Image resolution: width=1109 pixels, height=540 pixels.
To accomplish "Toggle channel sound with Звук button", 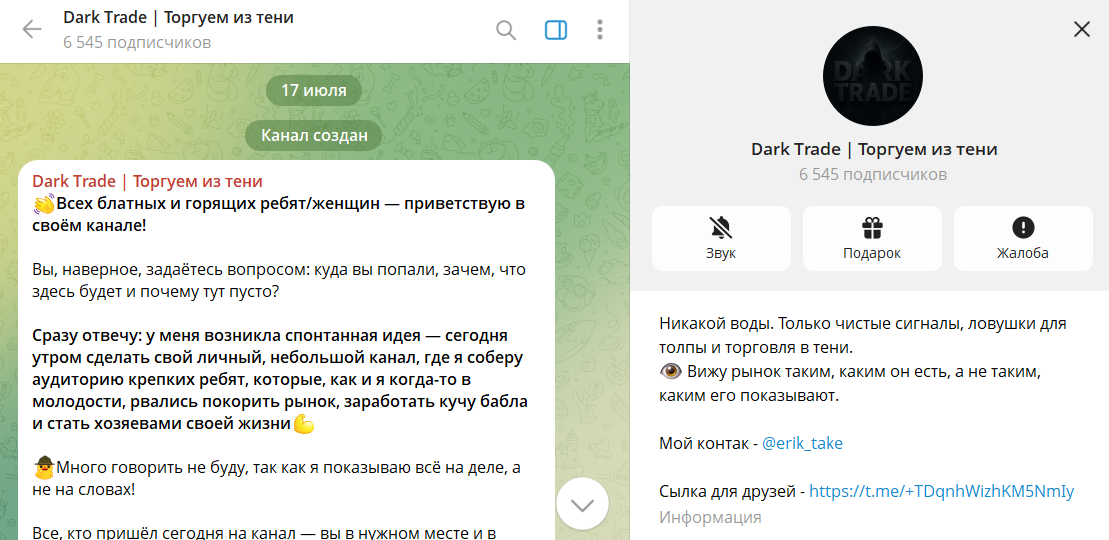I will coord(721,238).
